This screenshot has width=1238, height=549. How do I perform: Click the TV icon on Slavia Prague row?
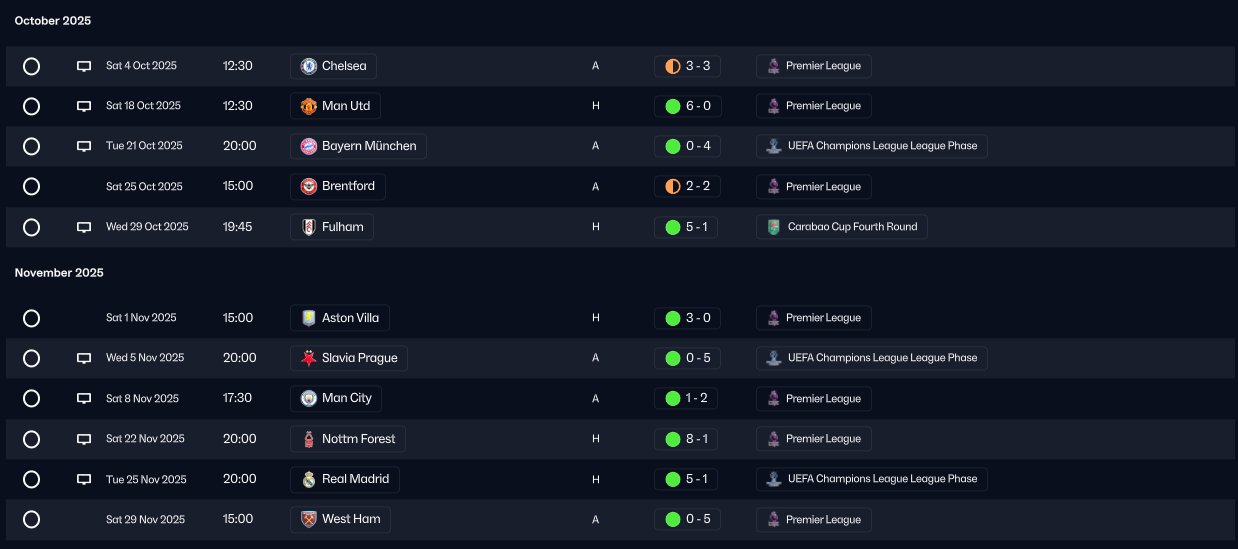pyautogui.click(x=84, y=358)
